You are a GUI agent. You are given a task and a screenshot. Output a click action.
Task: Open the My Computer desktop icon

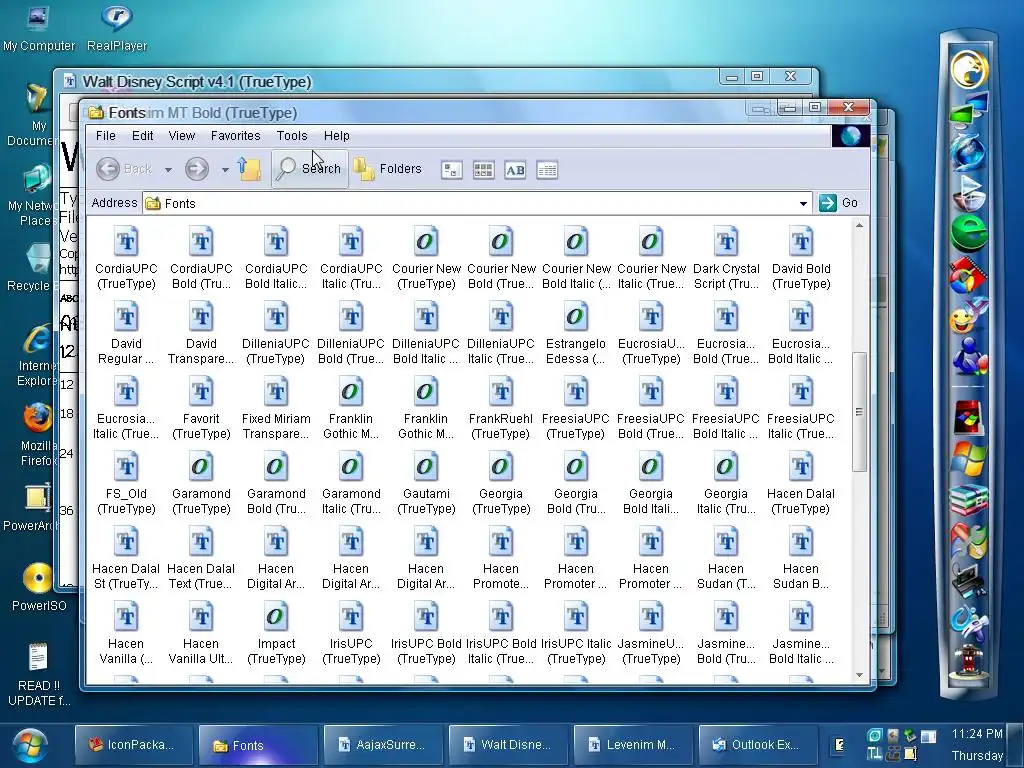coord(39,29)
